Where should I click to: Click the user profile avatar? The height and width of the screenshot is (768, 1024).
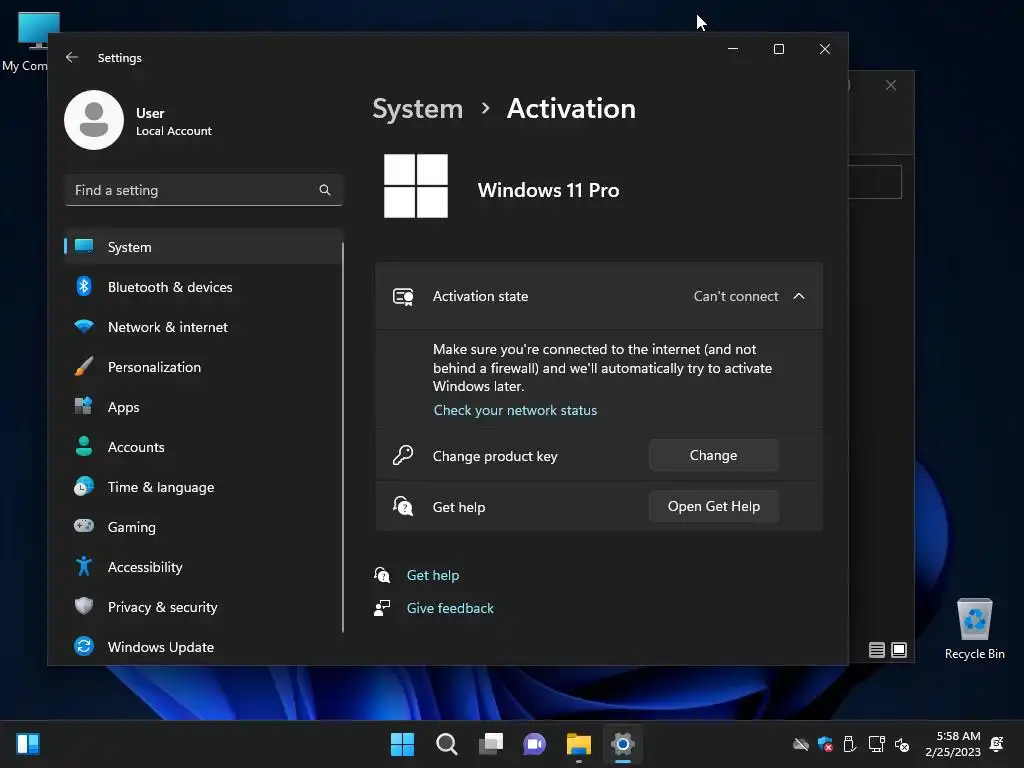[x=94, y=120]
